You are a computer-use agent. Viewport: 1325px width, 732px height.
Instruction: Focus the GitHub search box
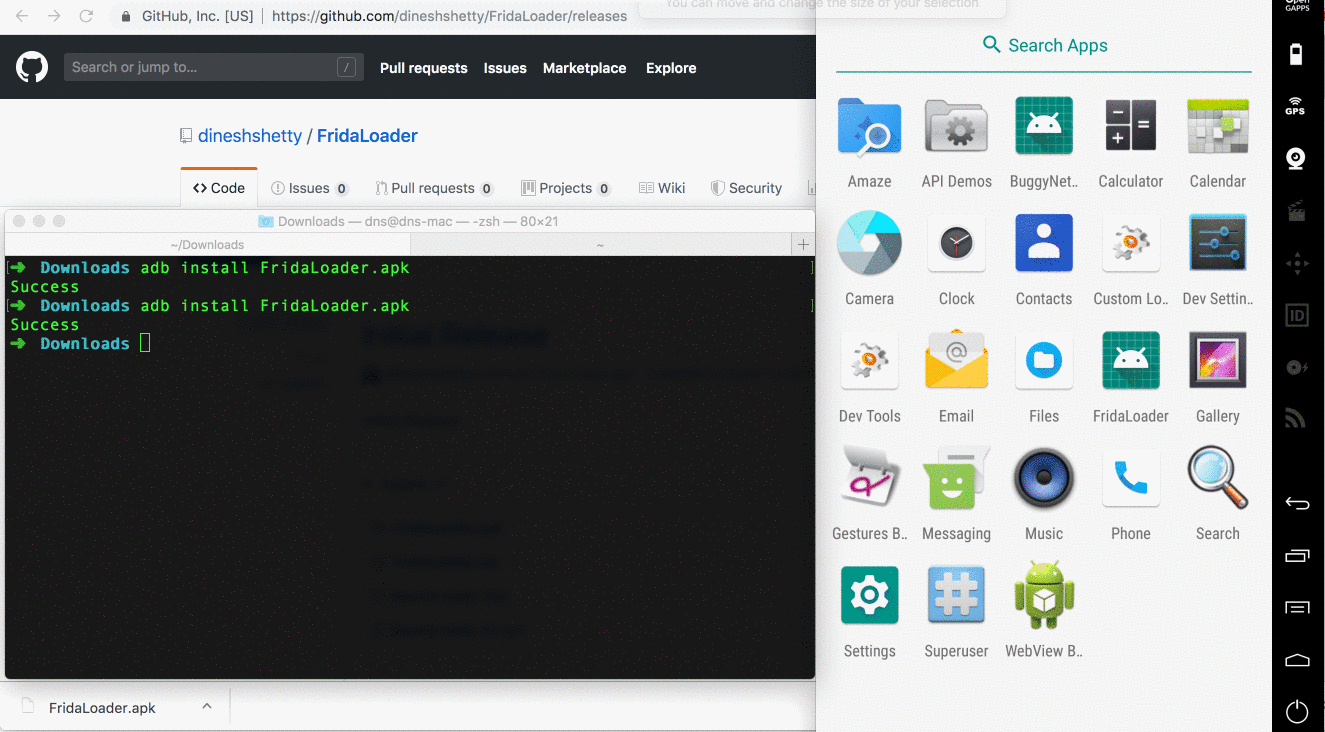click(214, 67)
